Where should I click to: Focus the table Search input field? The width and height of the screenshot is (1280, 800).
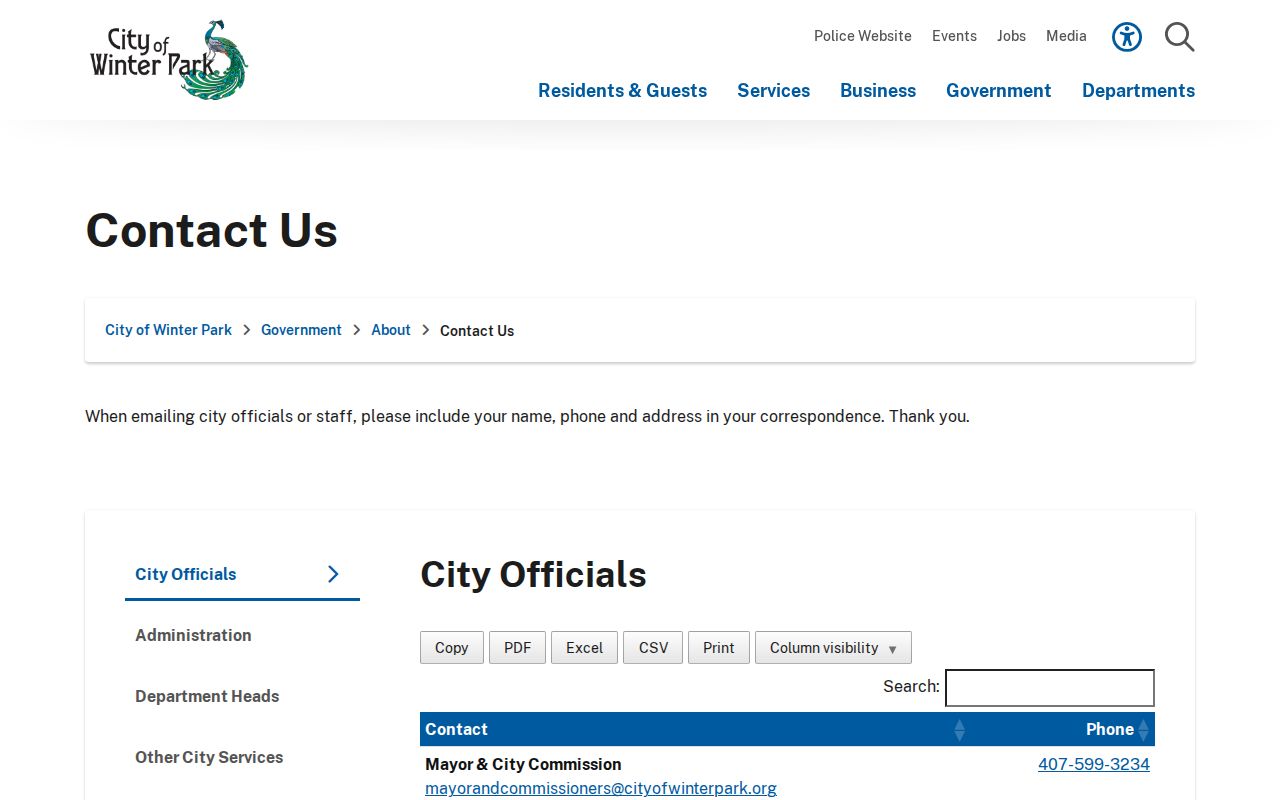click(x=1050, y=688)
